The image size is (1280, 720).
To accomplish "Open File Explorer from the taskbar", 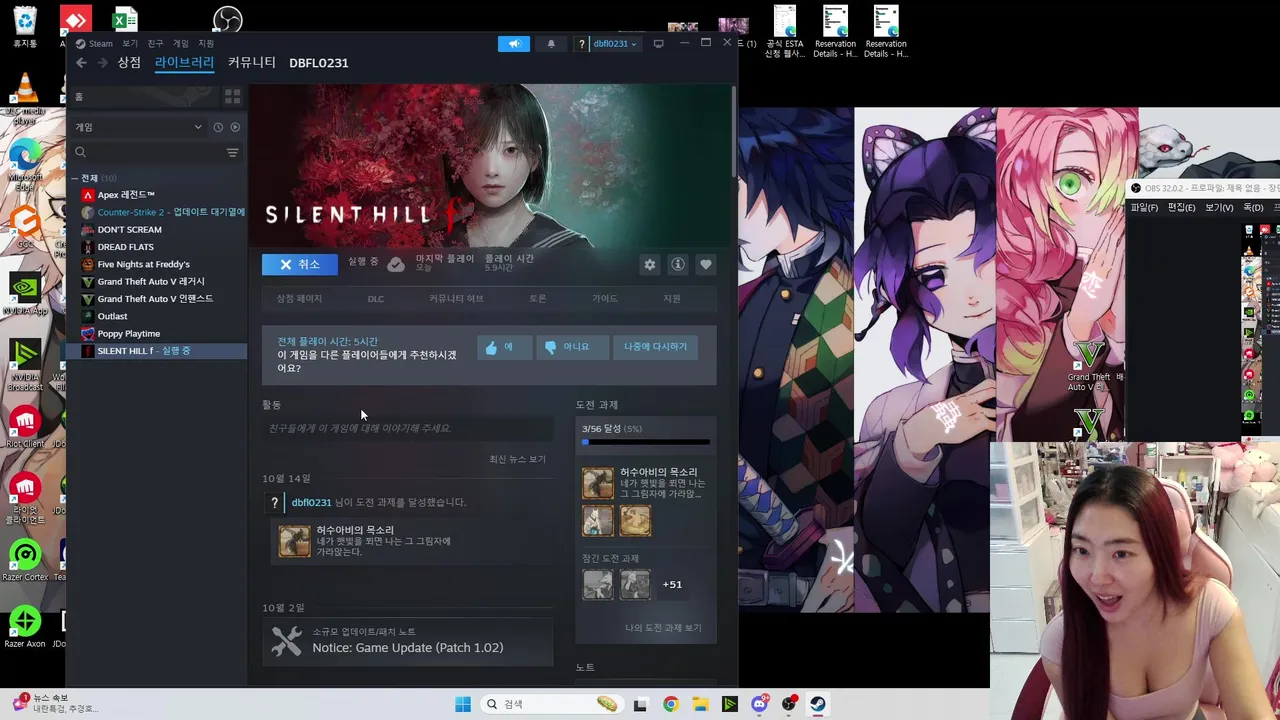I will pos(700,704).
